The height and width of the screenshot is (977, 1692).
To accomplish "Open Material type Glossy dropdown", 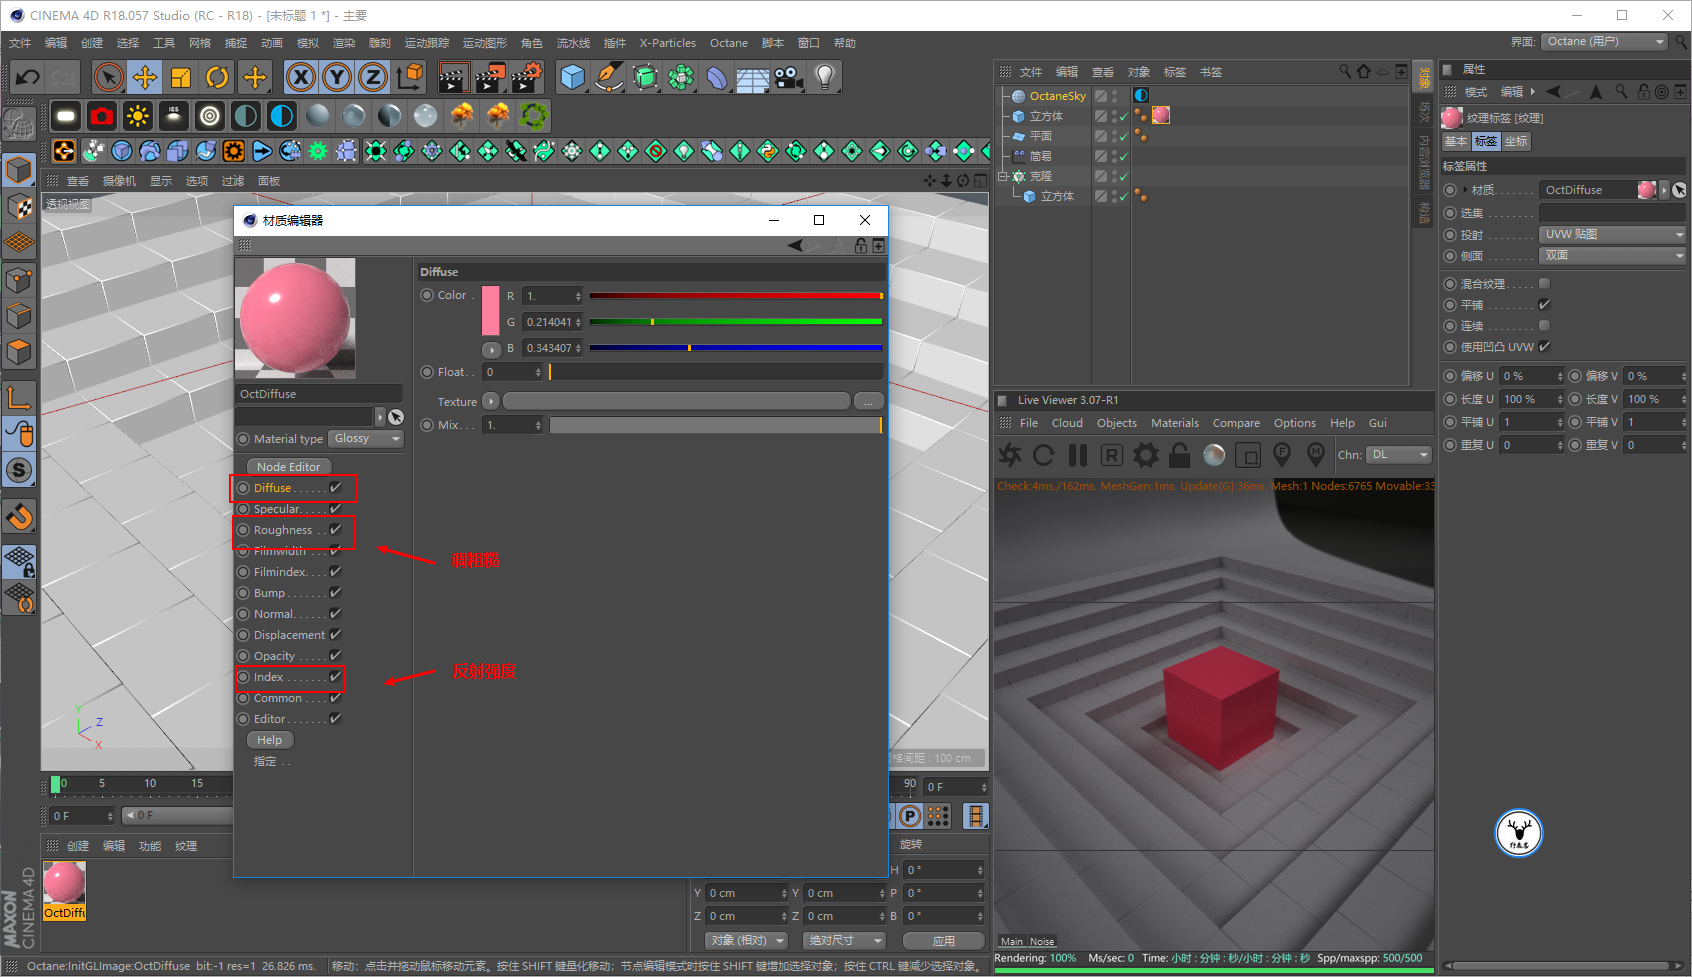I will click(x=366, y=439).
